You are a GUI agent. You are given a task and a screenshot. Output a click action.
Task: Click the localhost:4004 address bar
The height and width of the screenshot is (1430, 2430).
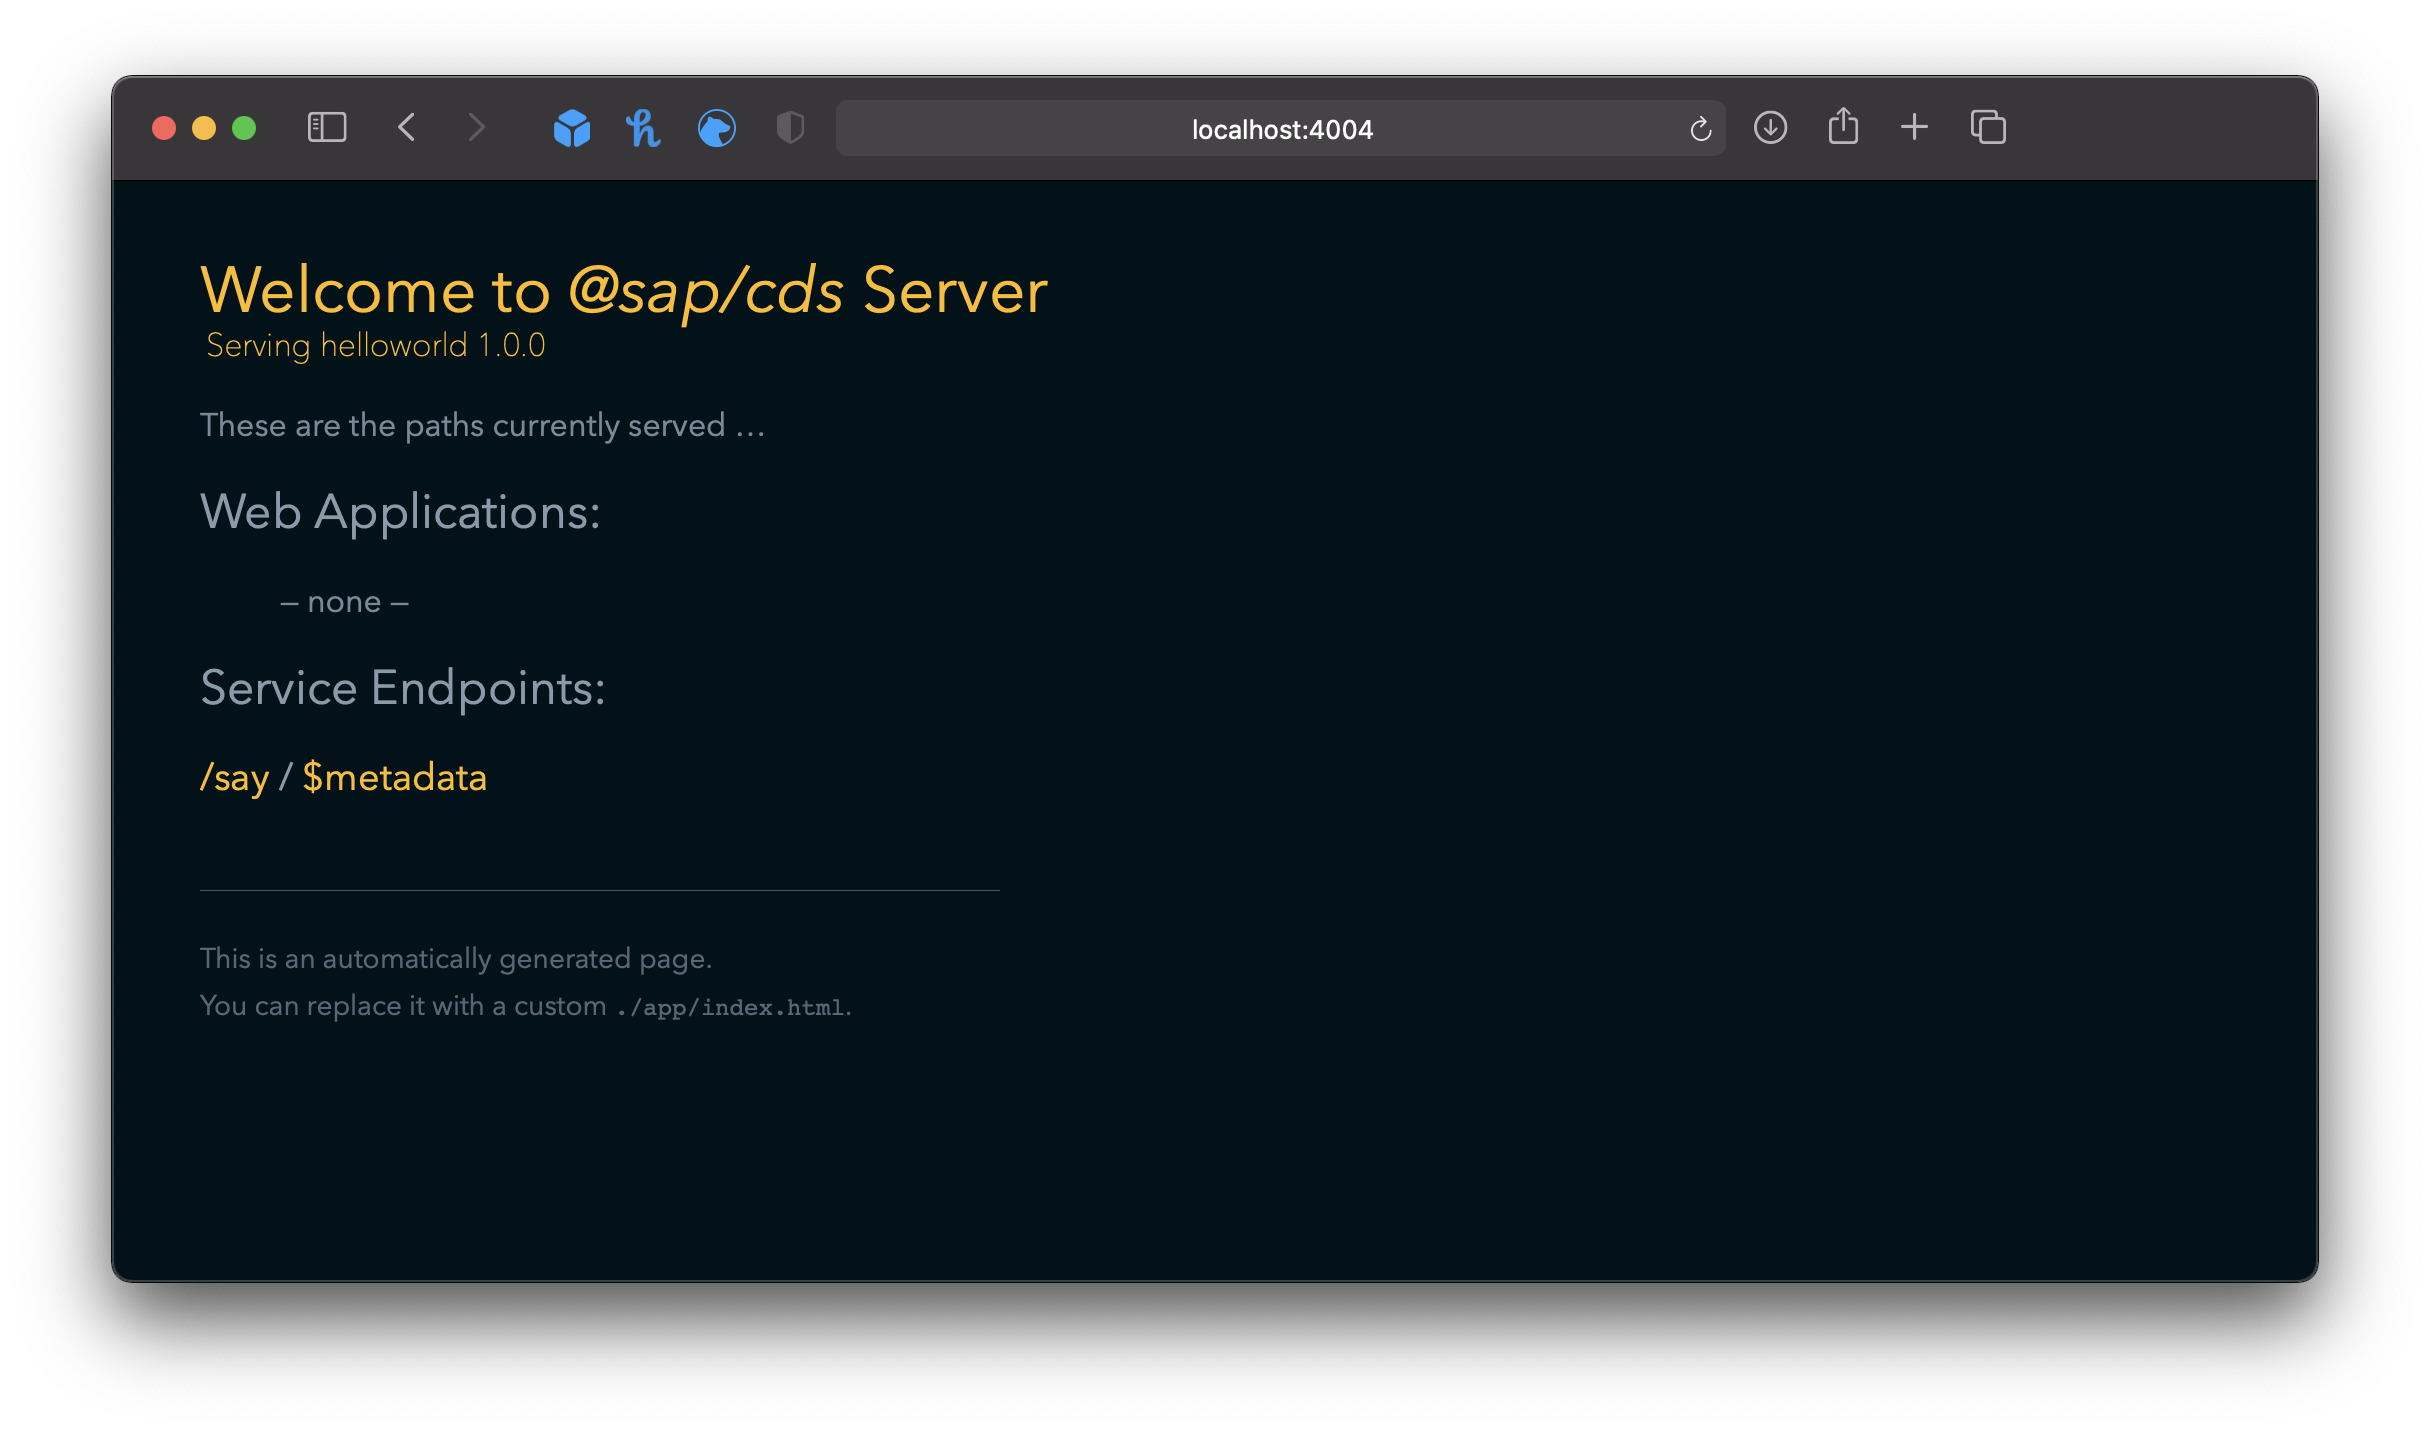click(x=1281, y=128)
